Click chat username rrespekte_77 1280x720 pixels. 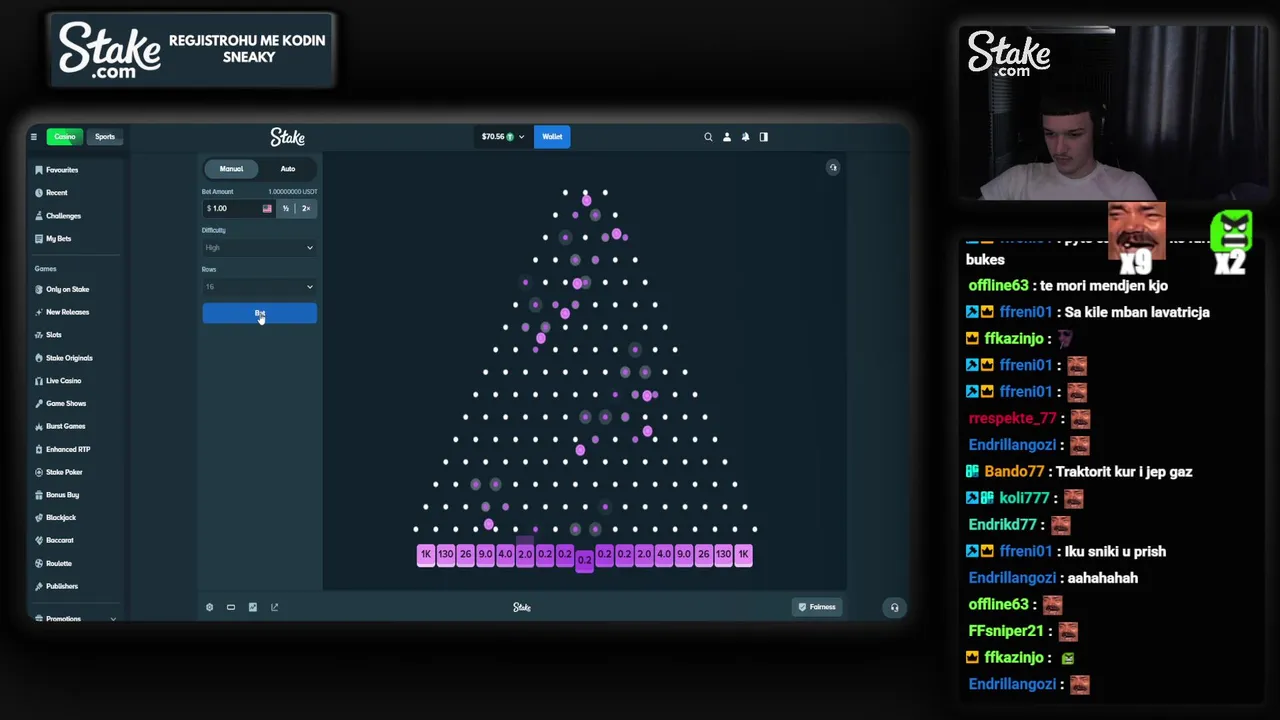tap(1012, 418)
